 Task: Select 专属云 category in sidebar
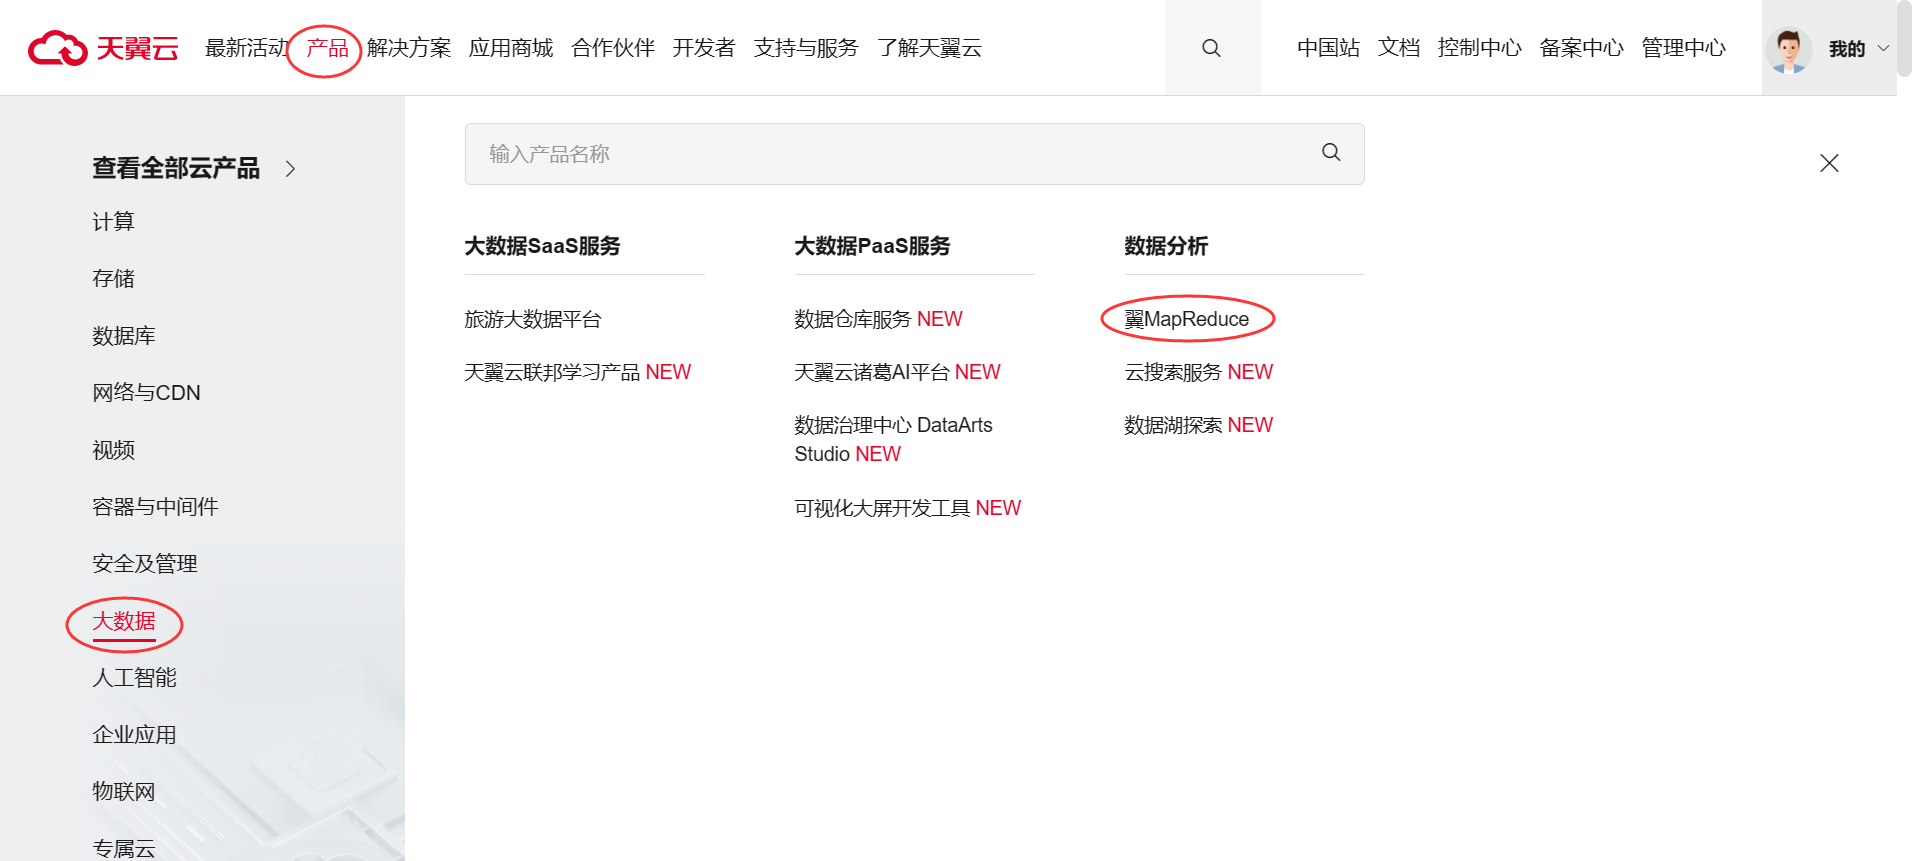pos(124,849)
